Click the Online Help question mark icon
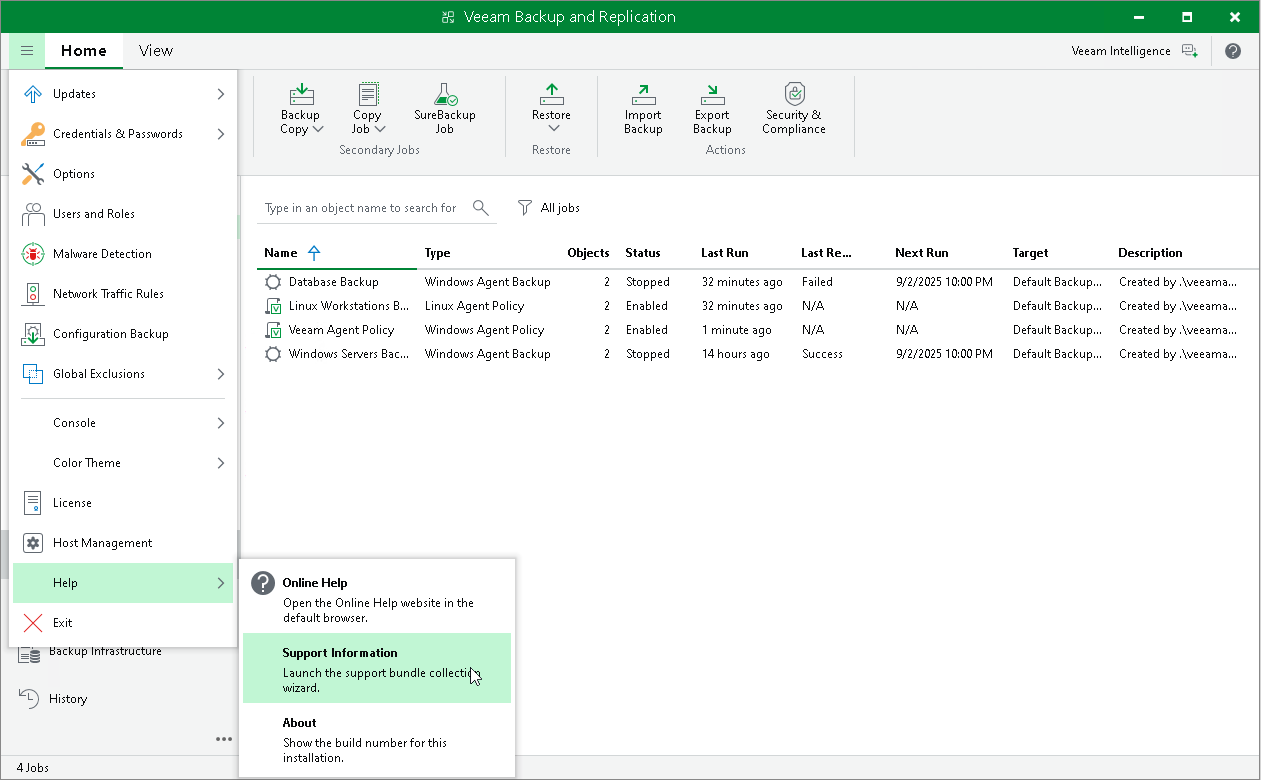Image resolution: width=1261 pixels, height=780 pixels. tap(263, 583)
